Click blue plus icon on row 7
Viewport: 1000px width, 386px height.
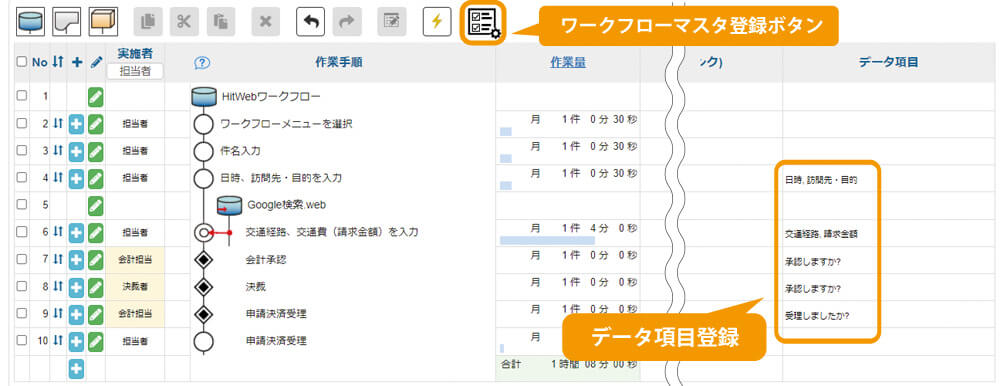click(x=77, y=260)
